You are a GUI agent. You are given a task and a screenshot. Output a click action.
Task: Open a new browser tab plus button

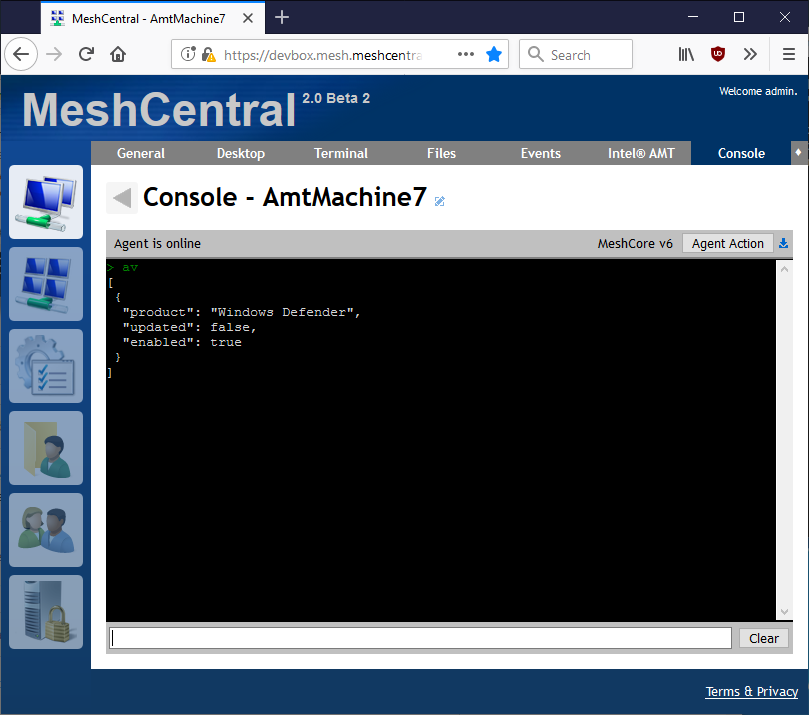click(x=282, y=18)
